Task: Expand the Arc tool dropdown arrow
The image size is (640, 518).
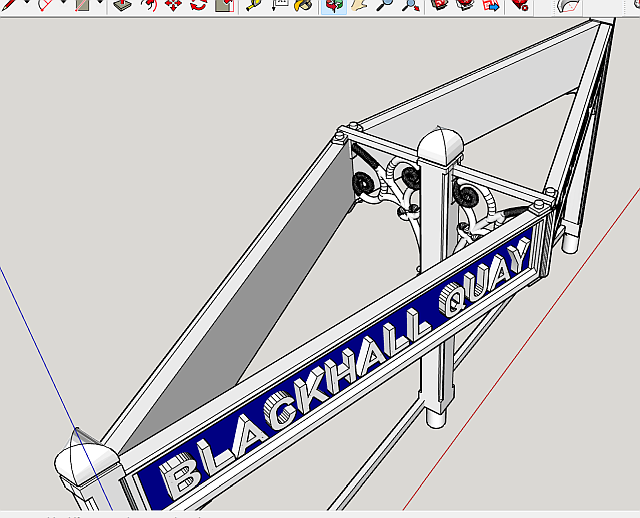Action: [65, 4]
